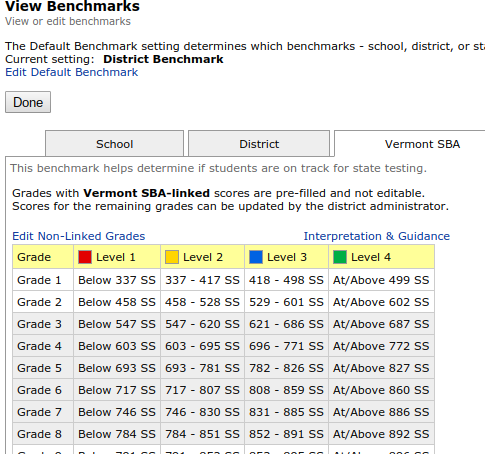Click Grade 6 Level 3 cell 808 - 859 SS

286,390
